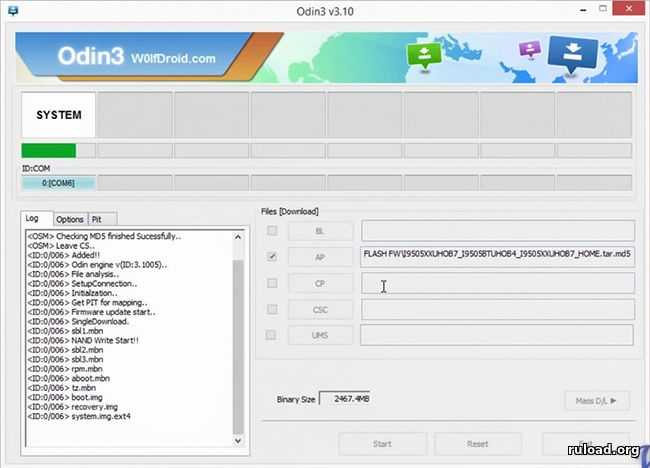Viewport: 650px width, 468px height.
Task: Click the Start button
Action: pos(382,444)
